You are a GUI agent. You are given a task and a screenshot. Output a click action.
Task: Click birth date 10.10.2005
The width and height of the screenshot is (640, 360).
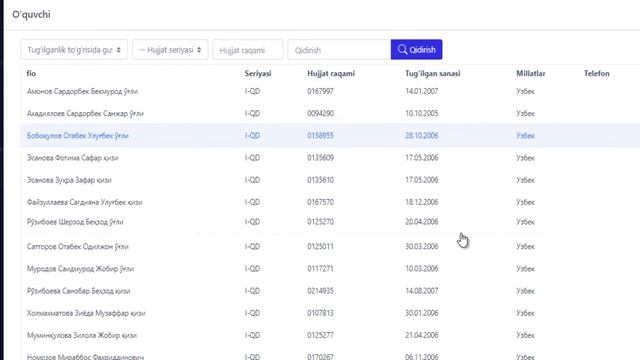tap(422, 113)
